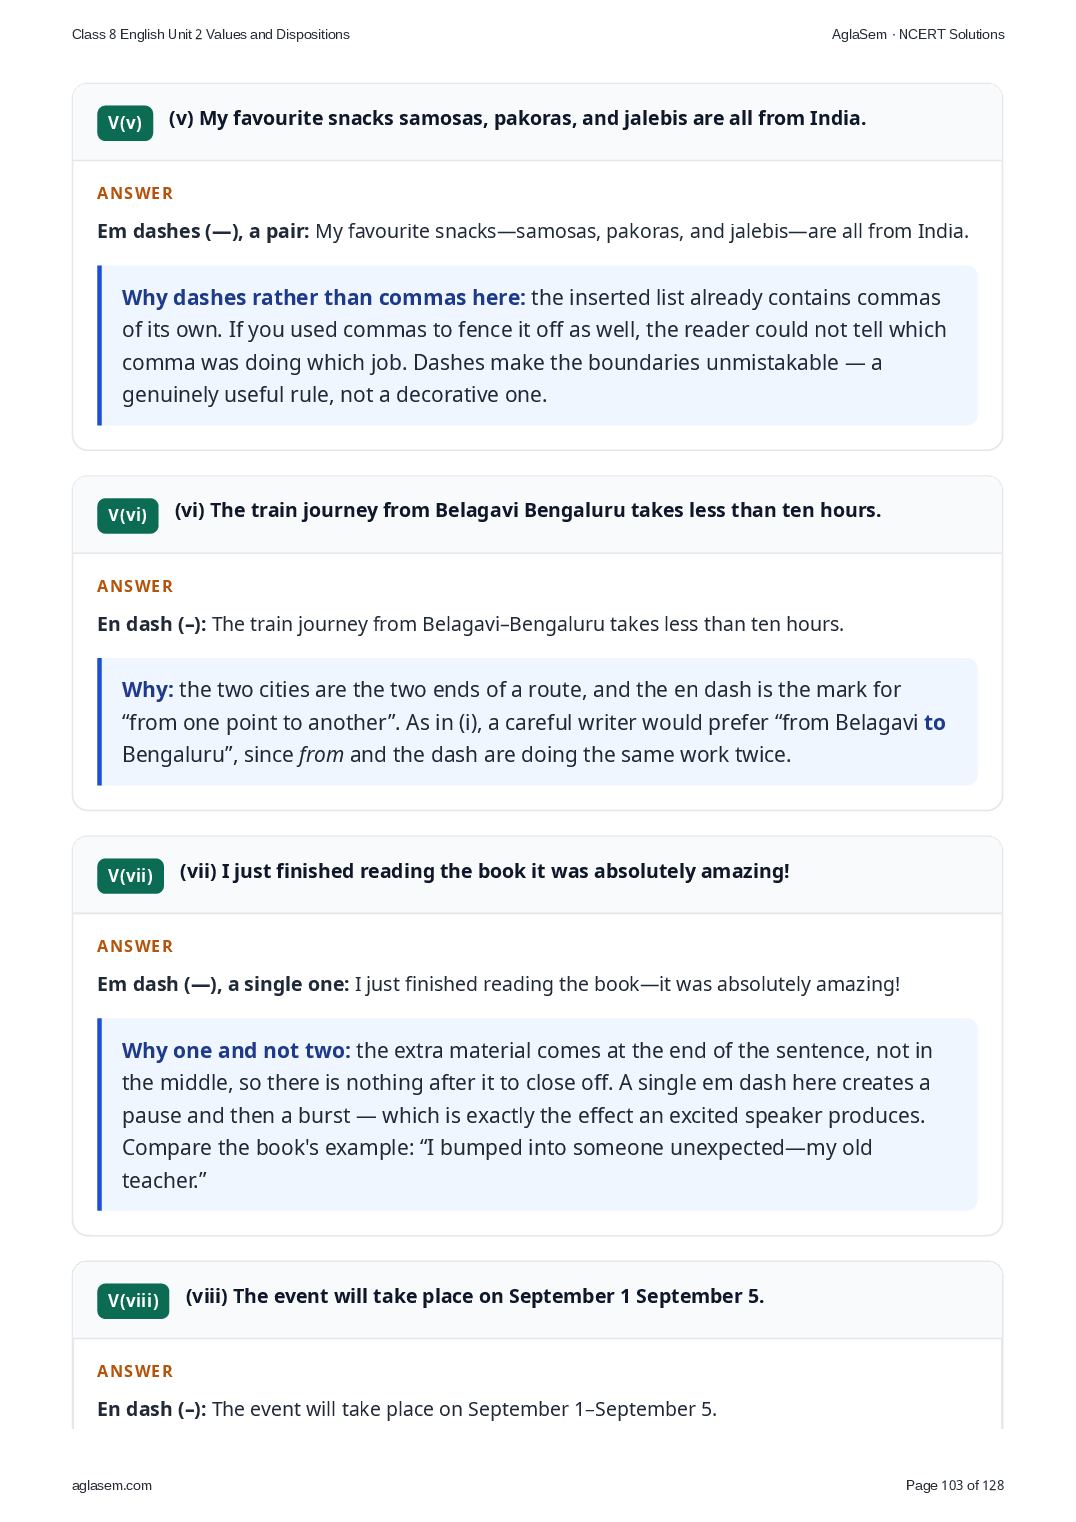Click the bold 'to' in the Belagavi explanation

coord(935,723)
